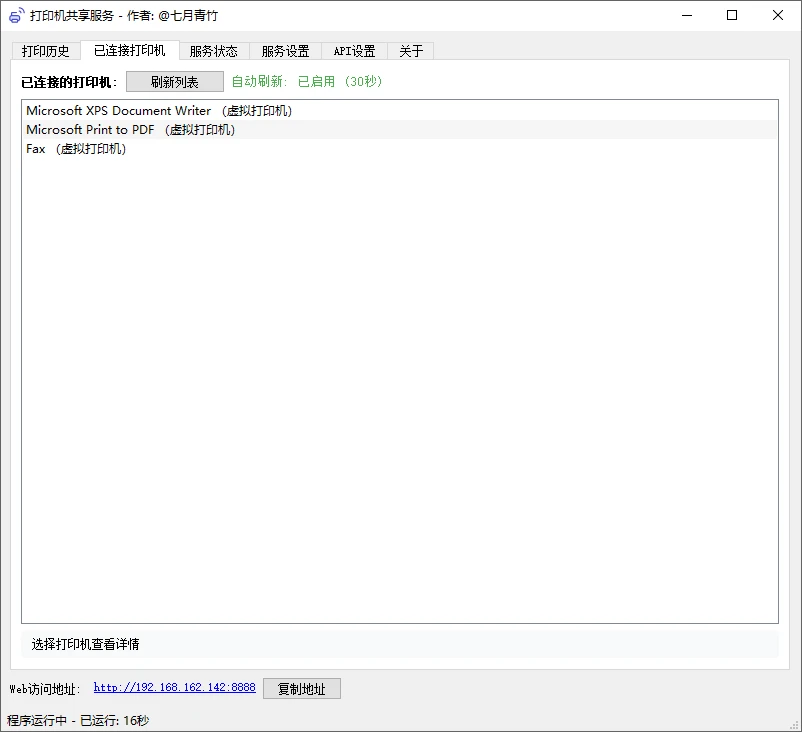Click the Web访问地址 label
Viewport: 802px width, 732px height.
[x=47, y=688]
